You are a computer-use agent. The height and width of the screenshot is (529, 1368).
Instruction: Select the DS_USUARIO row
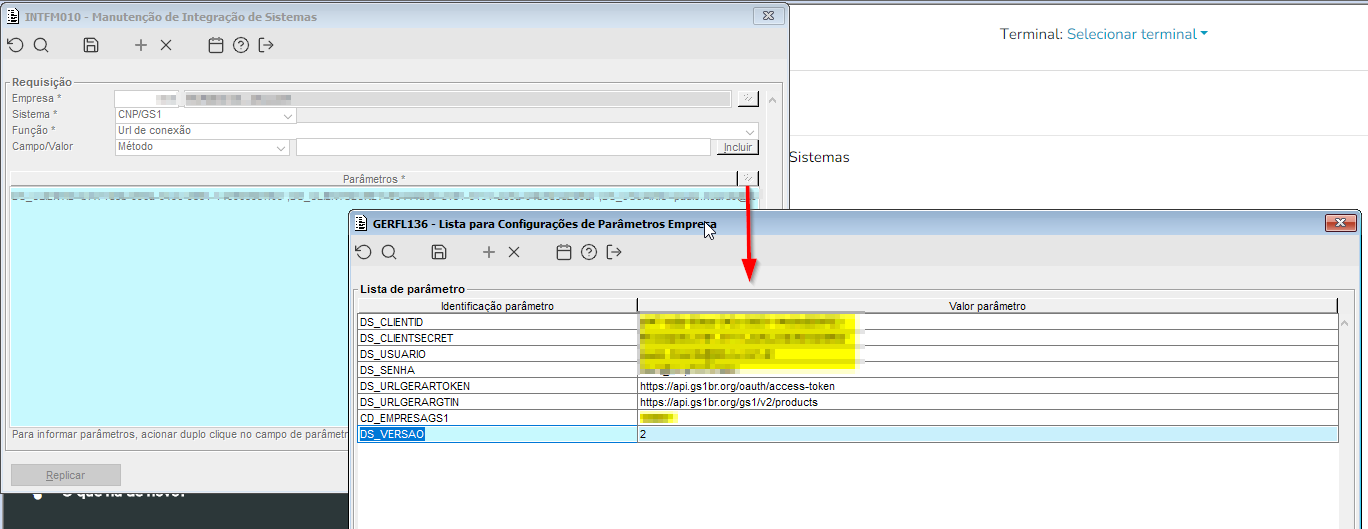tap(848, 354)
